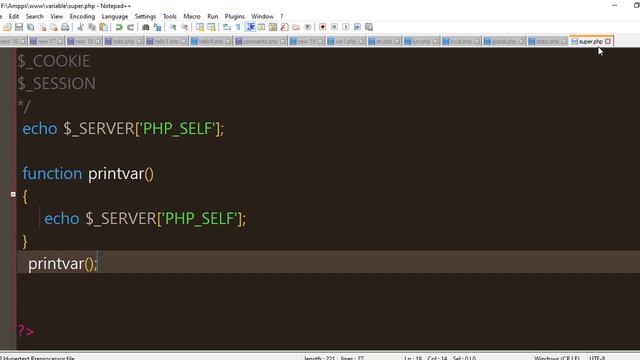Click the Save All toolbar icon
Viewport: 640px width, 360px height.
click(31, 27)
